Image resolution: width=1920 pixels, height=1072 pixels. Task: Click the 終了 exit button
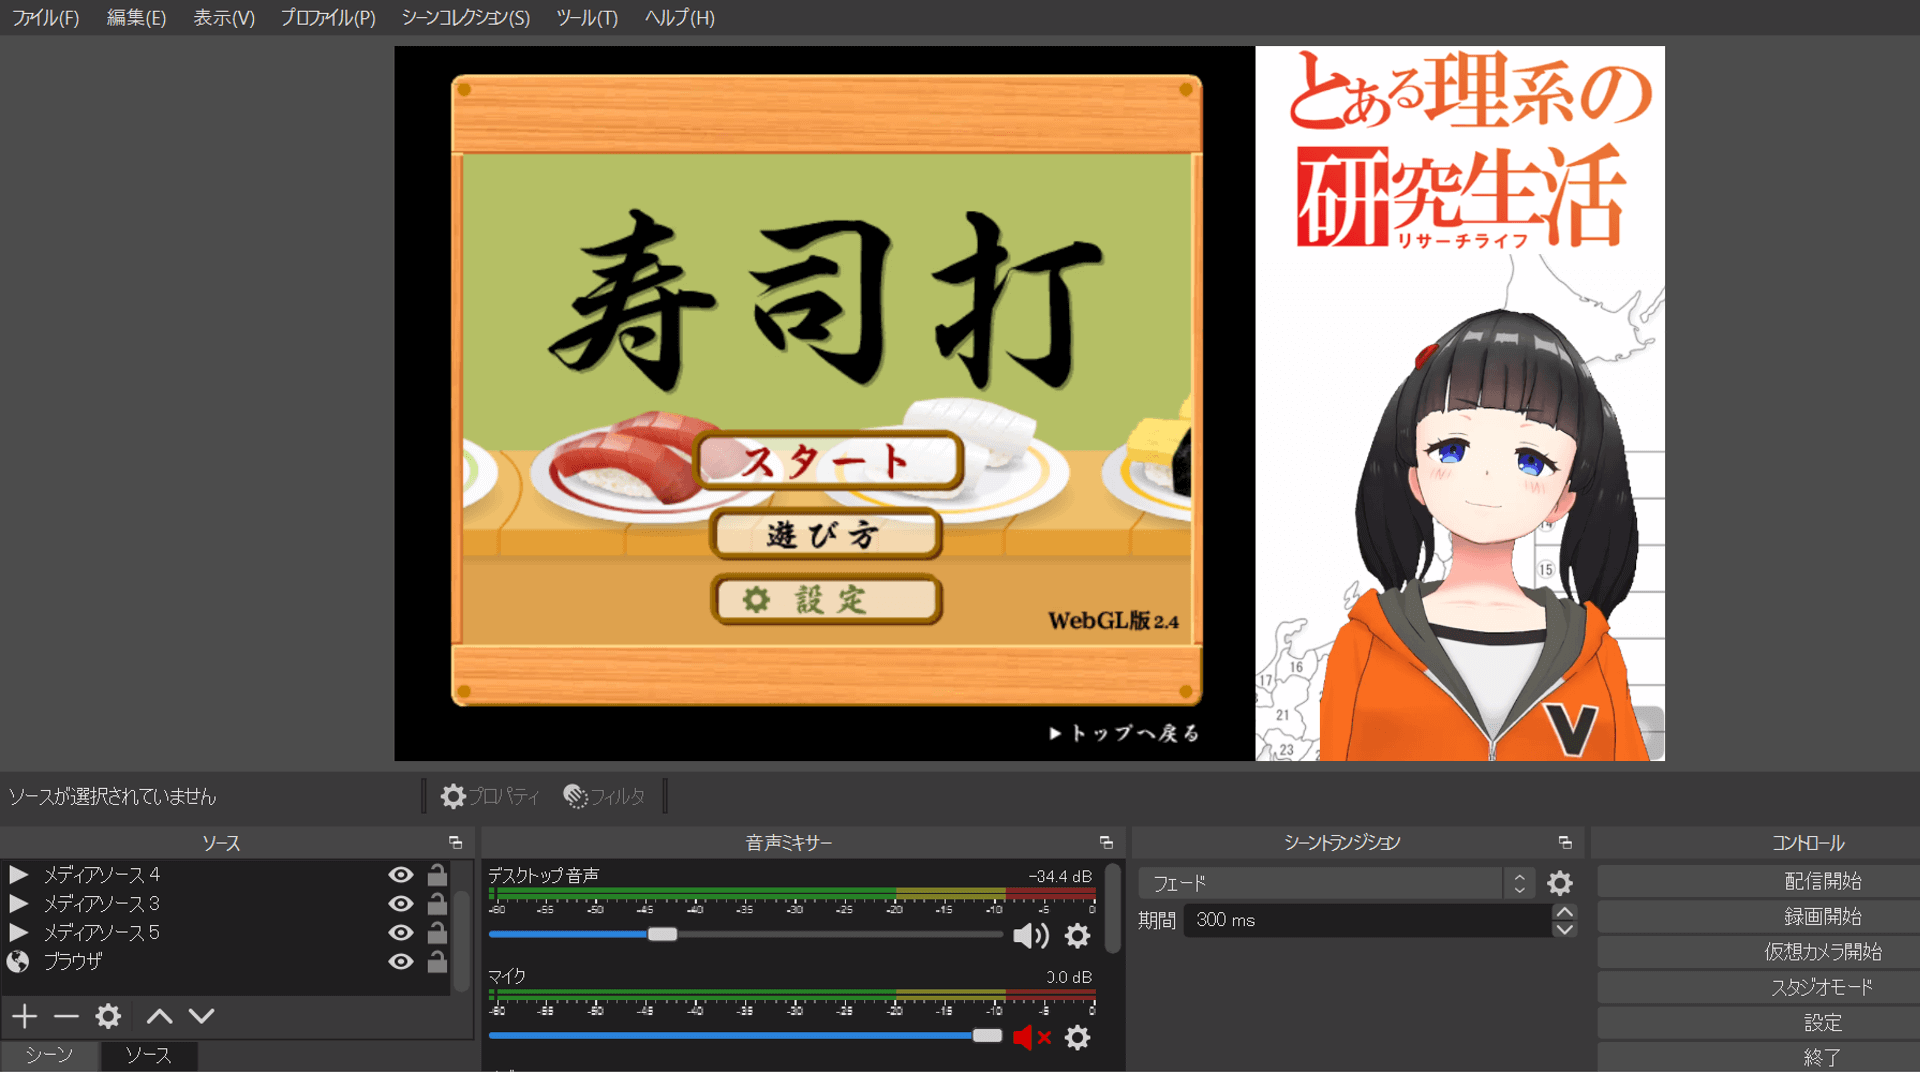[1822, 1057]
